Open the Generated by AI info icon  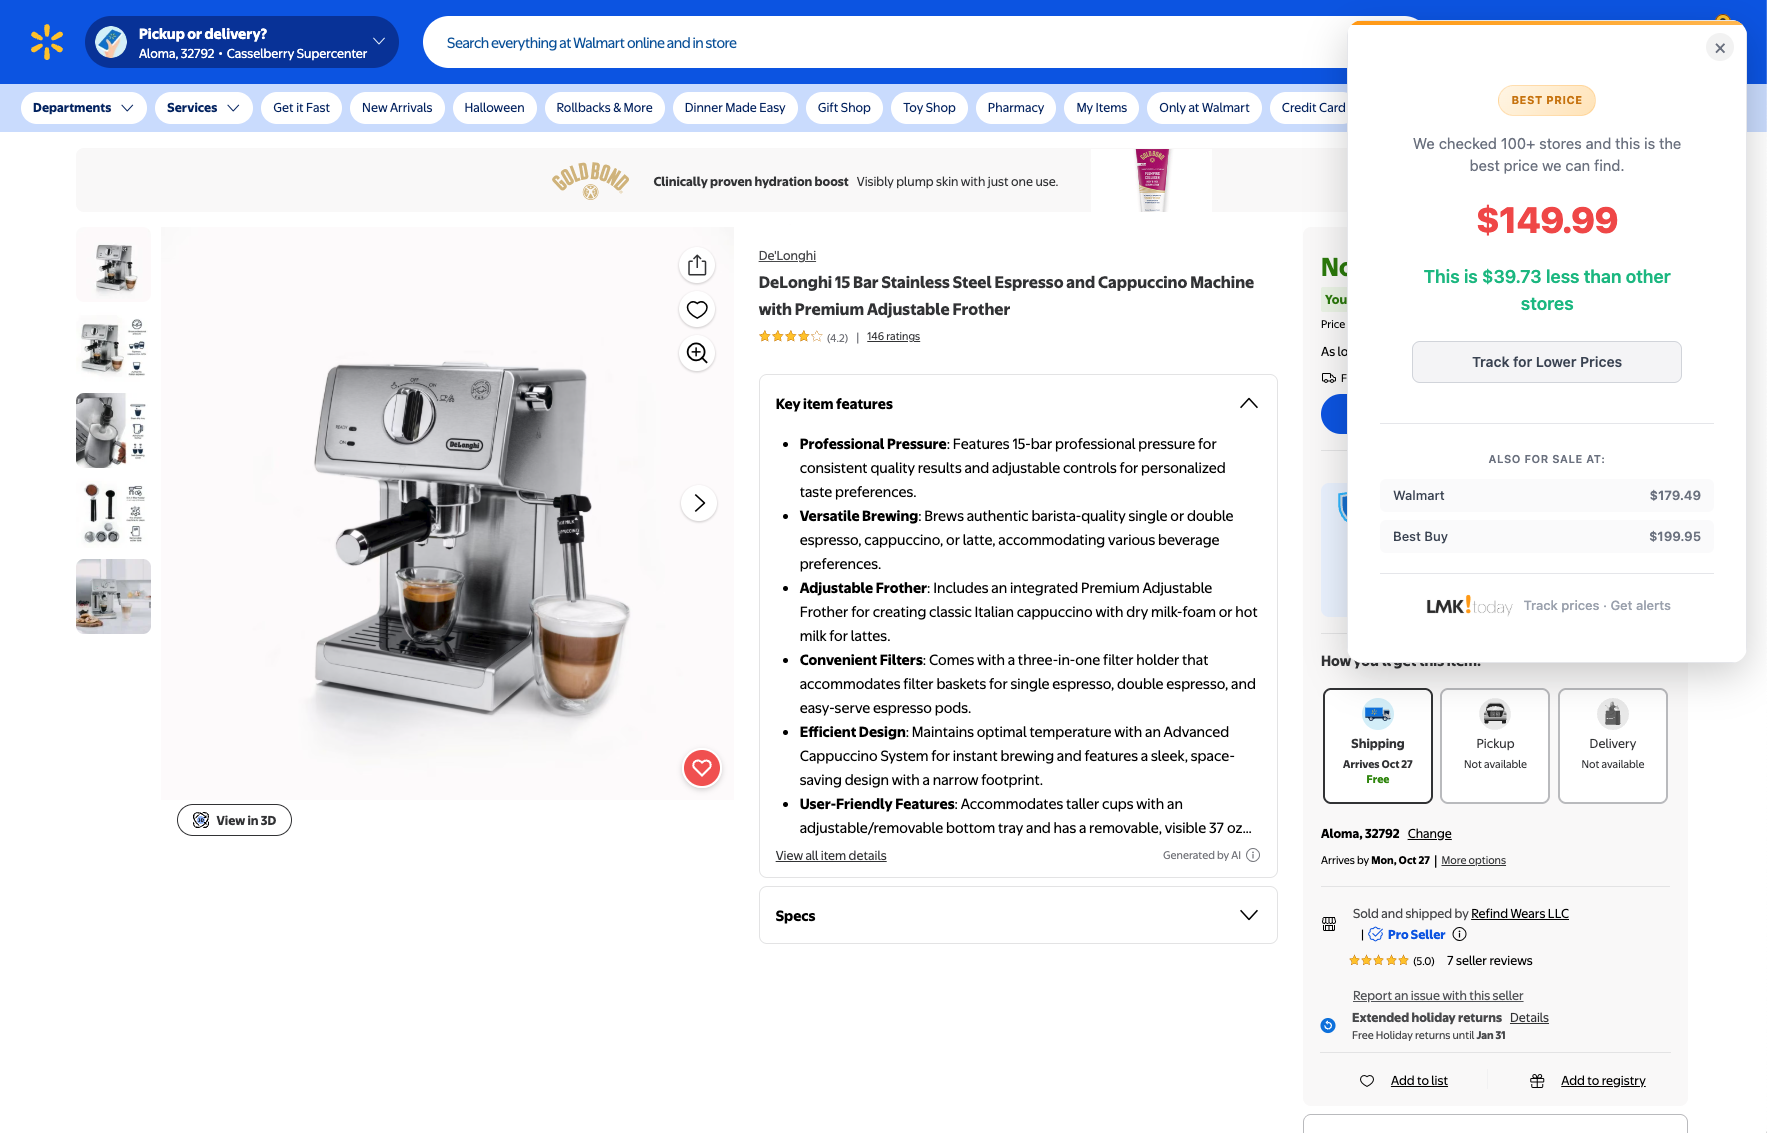point(1253,855)
